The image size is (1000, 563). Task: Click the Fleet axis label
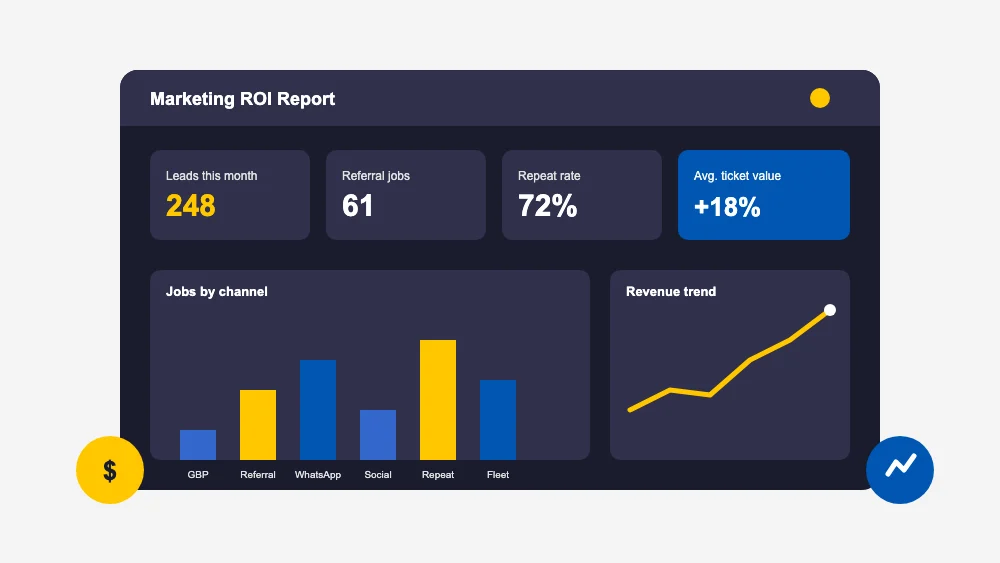pos(497,474)
